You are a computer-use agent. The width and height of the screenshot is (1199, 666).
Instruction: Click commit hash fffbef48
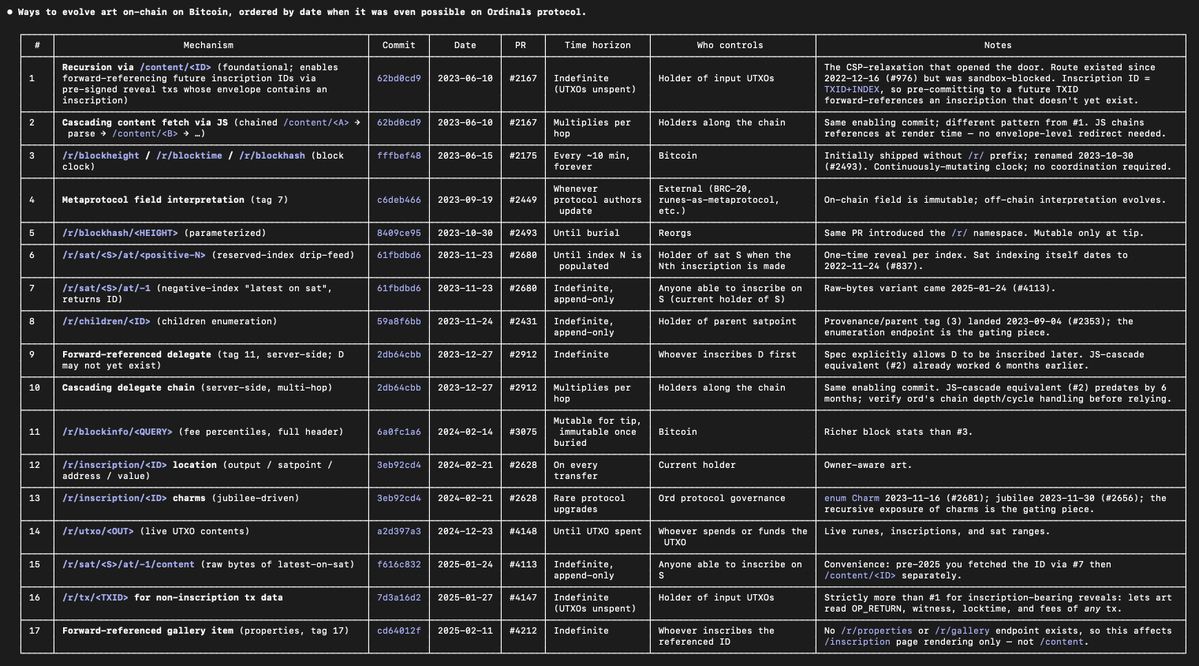tap(398, 155)
